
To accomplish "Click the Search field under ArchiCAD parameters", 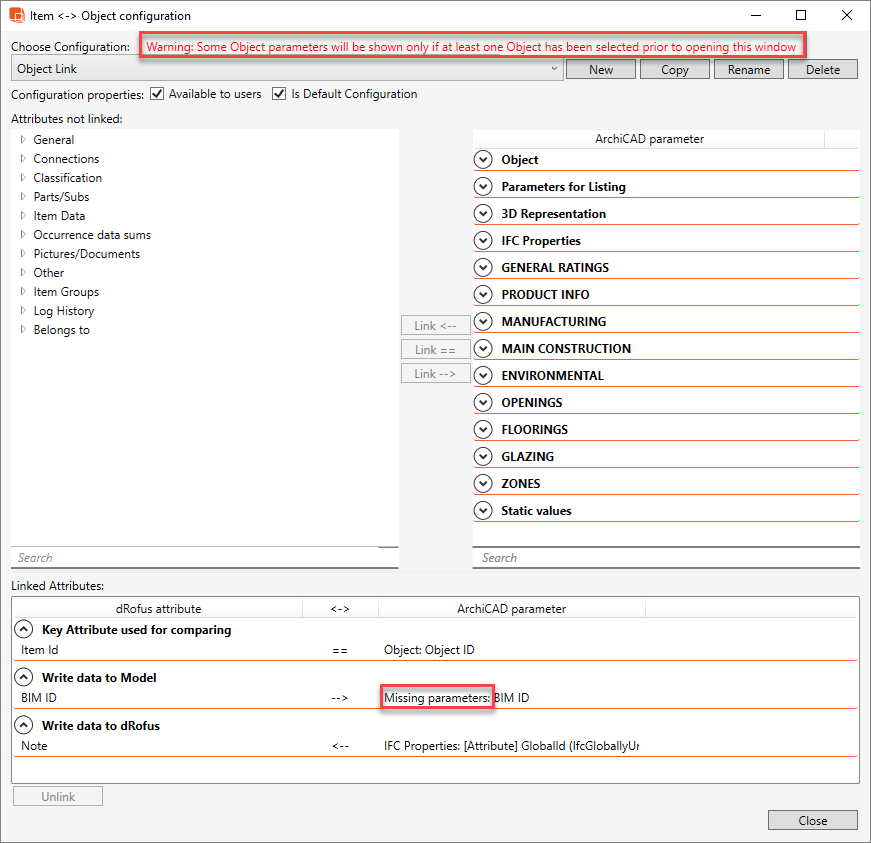I will tap(665, 558).
